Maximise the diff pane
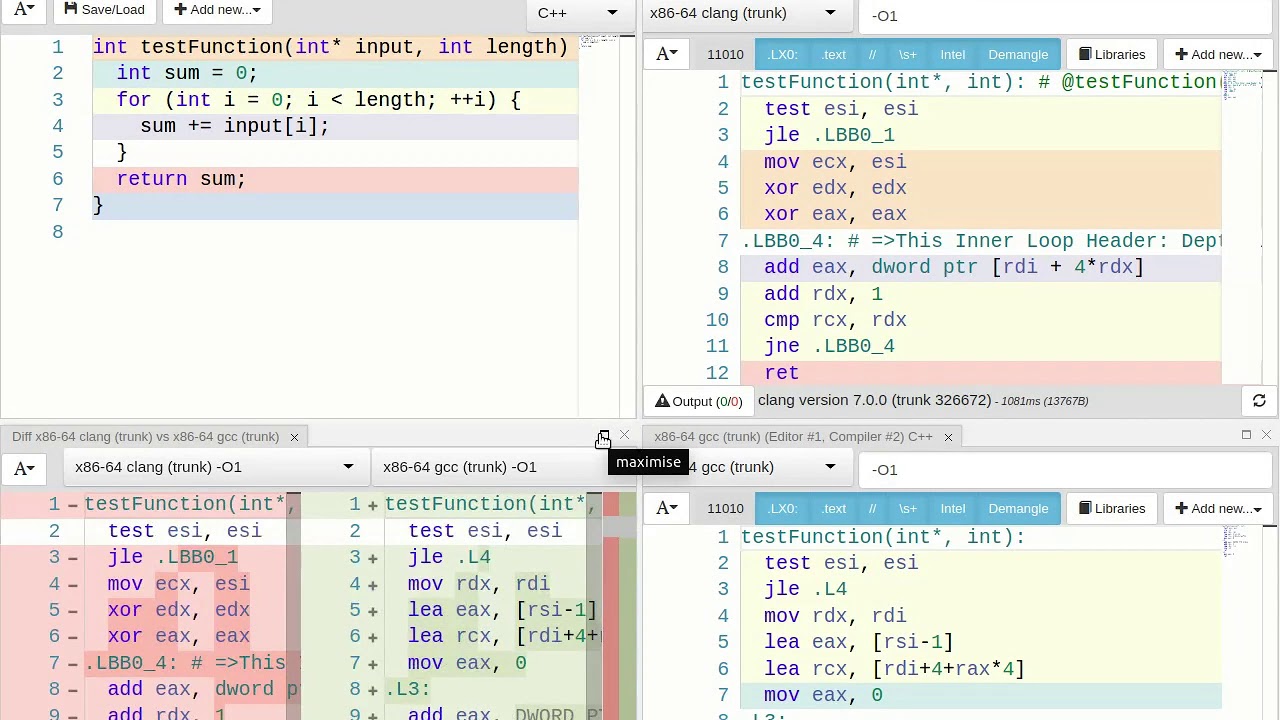The height and width of the screenshot is (720, 1280). coord(603,436)
